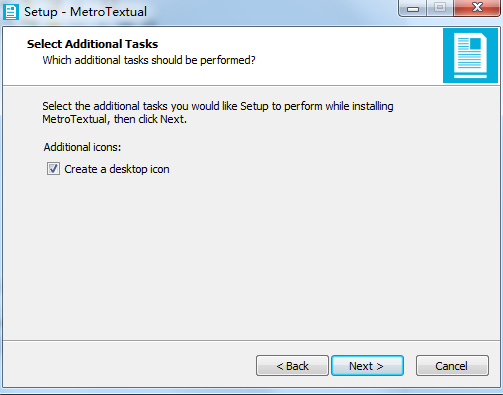
Task: Open the MetroTextual title bar system icon
Action: tap(11, 12)
